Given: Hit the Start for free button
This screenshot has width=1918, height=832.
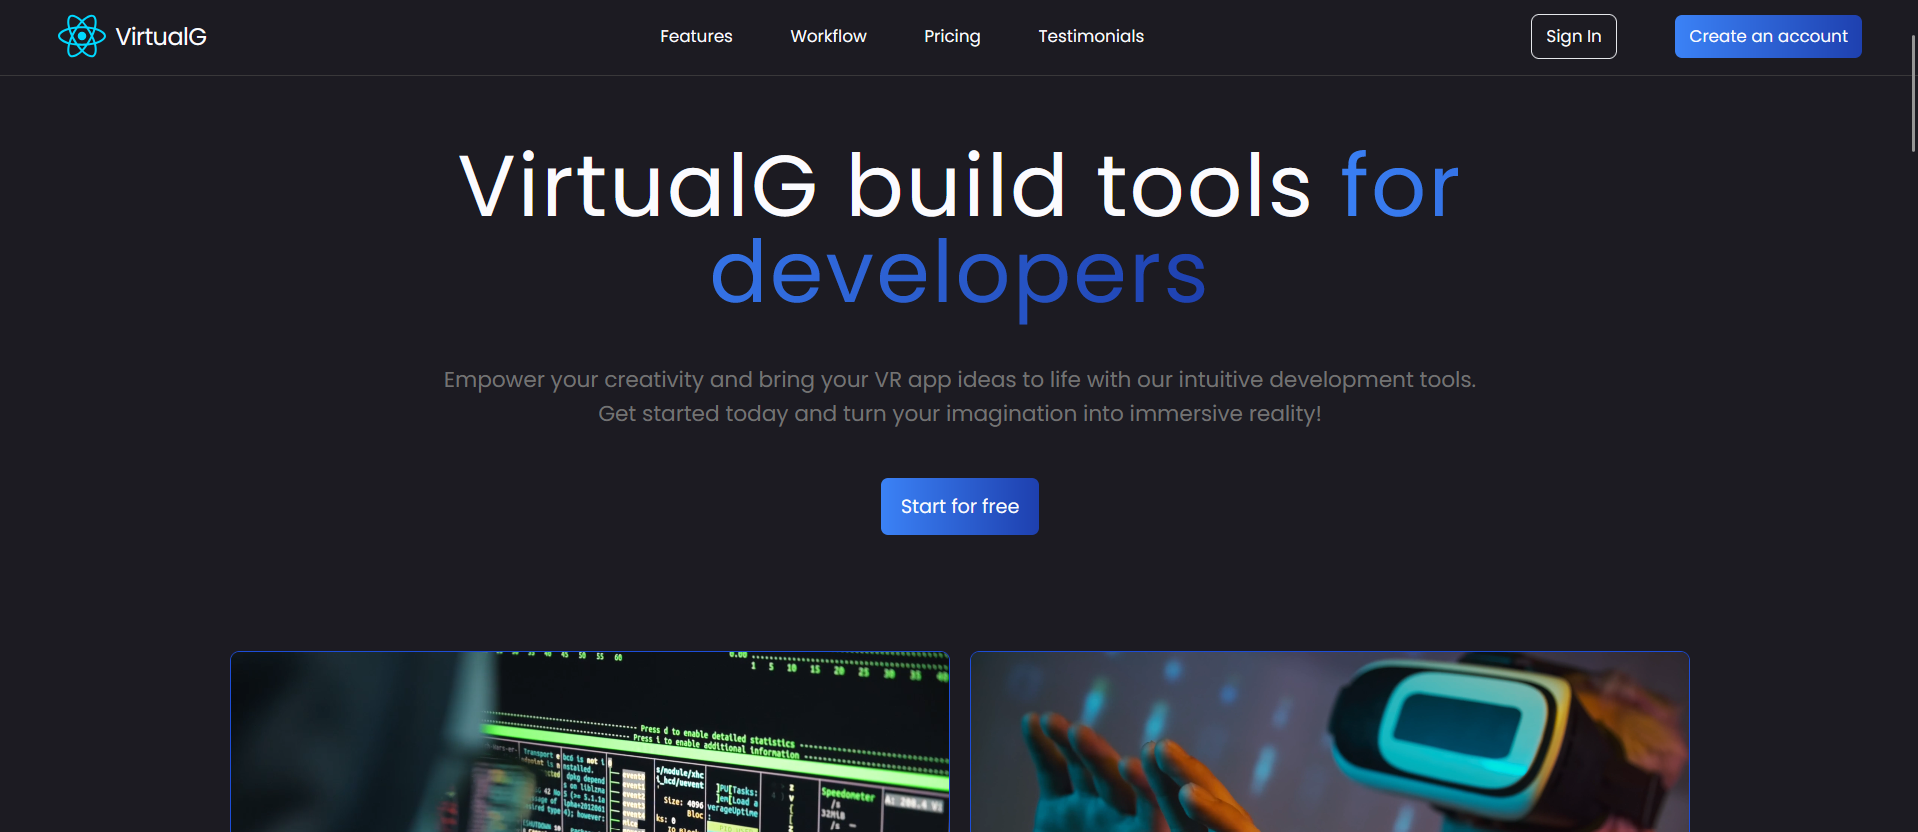Looking at the screenshot, I should [x=959, y=506].
